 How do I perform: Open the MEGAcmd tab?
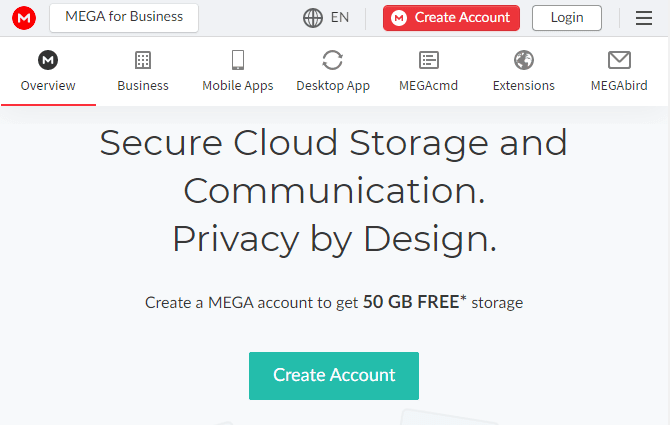[429, 71]
